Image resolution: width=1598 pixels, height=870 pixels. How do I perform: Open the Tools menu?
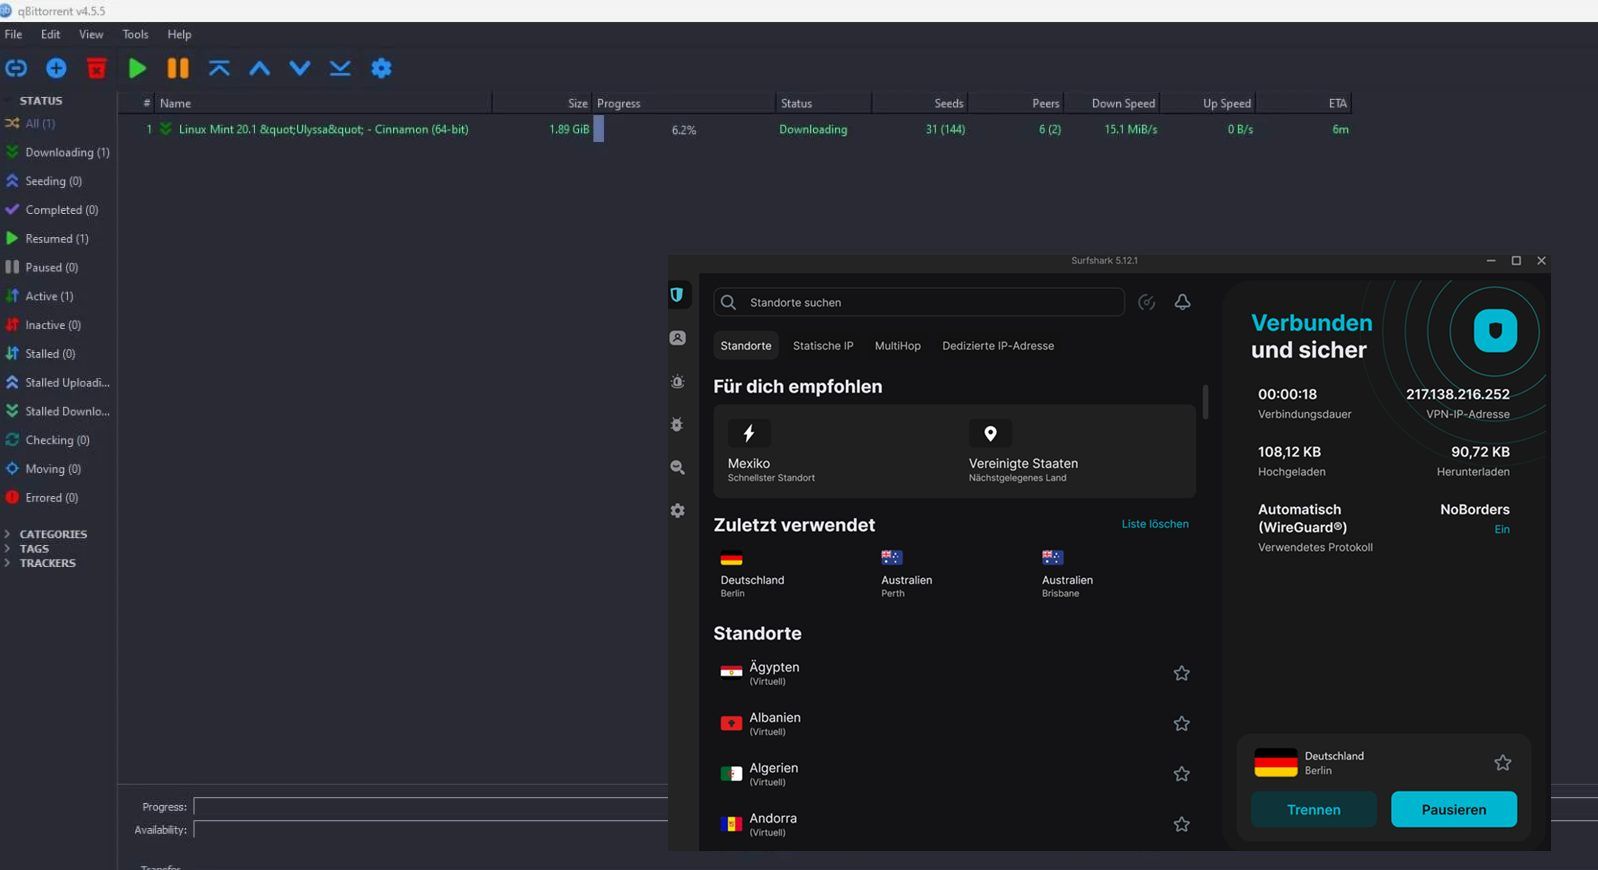[x=135, y=34]
